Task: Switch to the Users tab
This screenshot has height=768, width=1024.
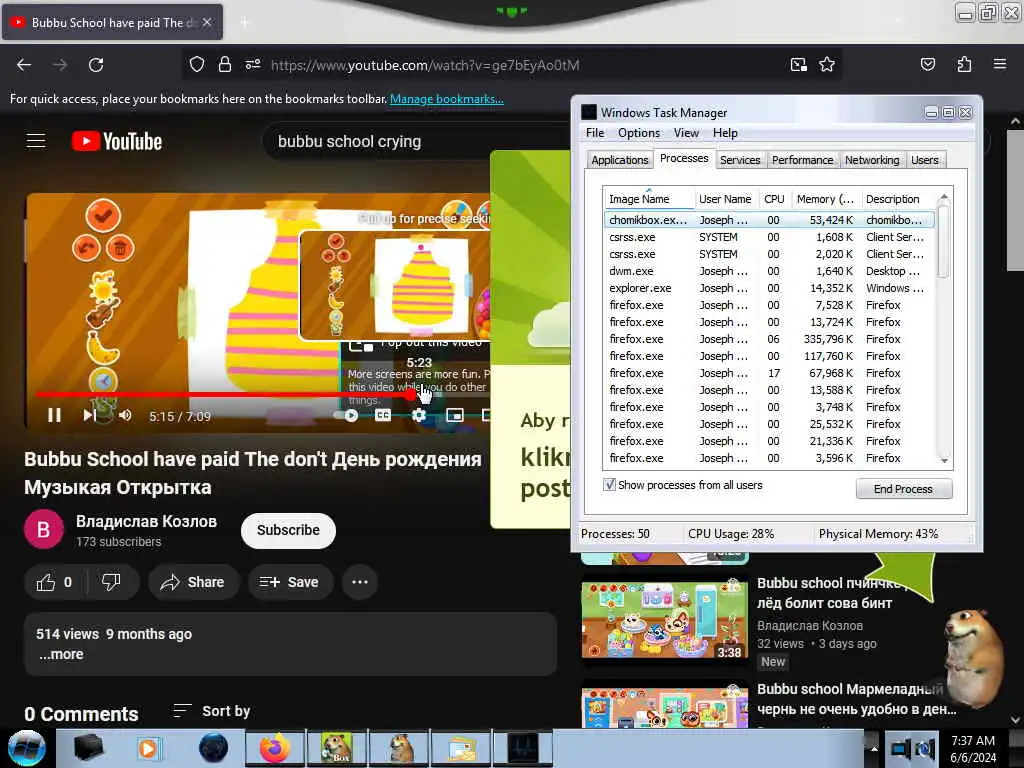Action: pos(924,160)
